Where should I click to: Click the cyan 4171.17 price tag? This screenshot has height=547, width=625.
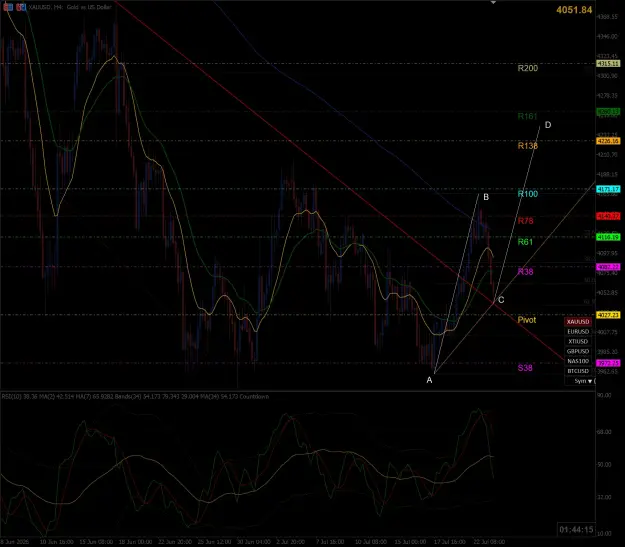(x=608, y=189)
